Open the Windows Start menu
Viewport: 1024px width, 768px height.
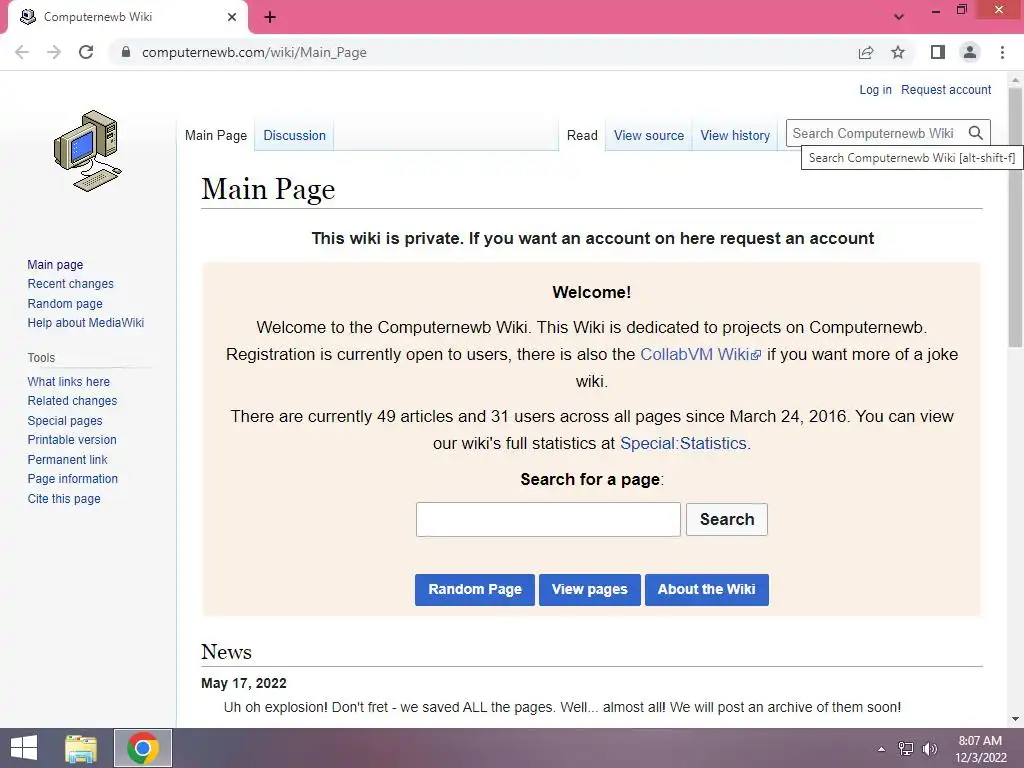click(x=24, y=748)
